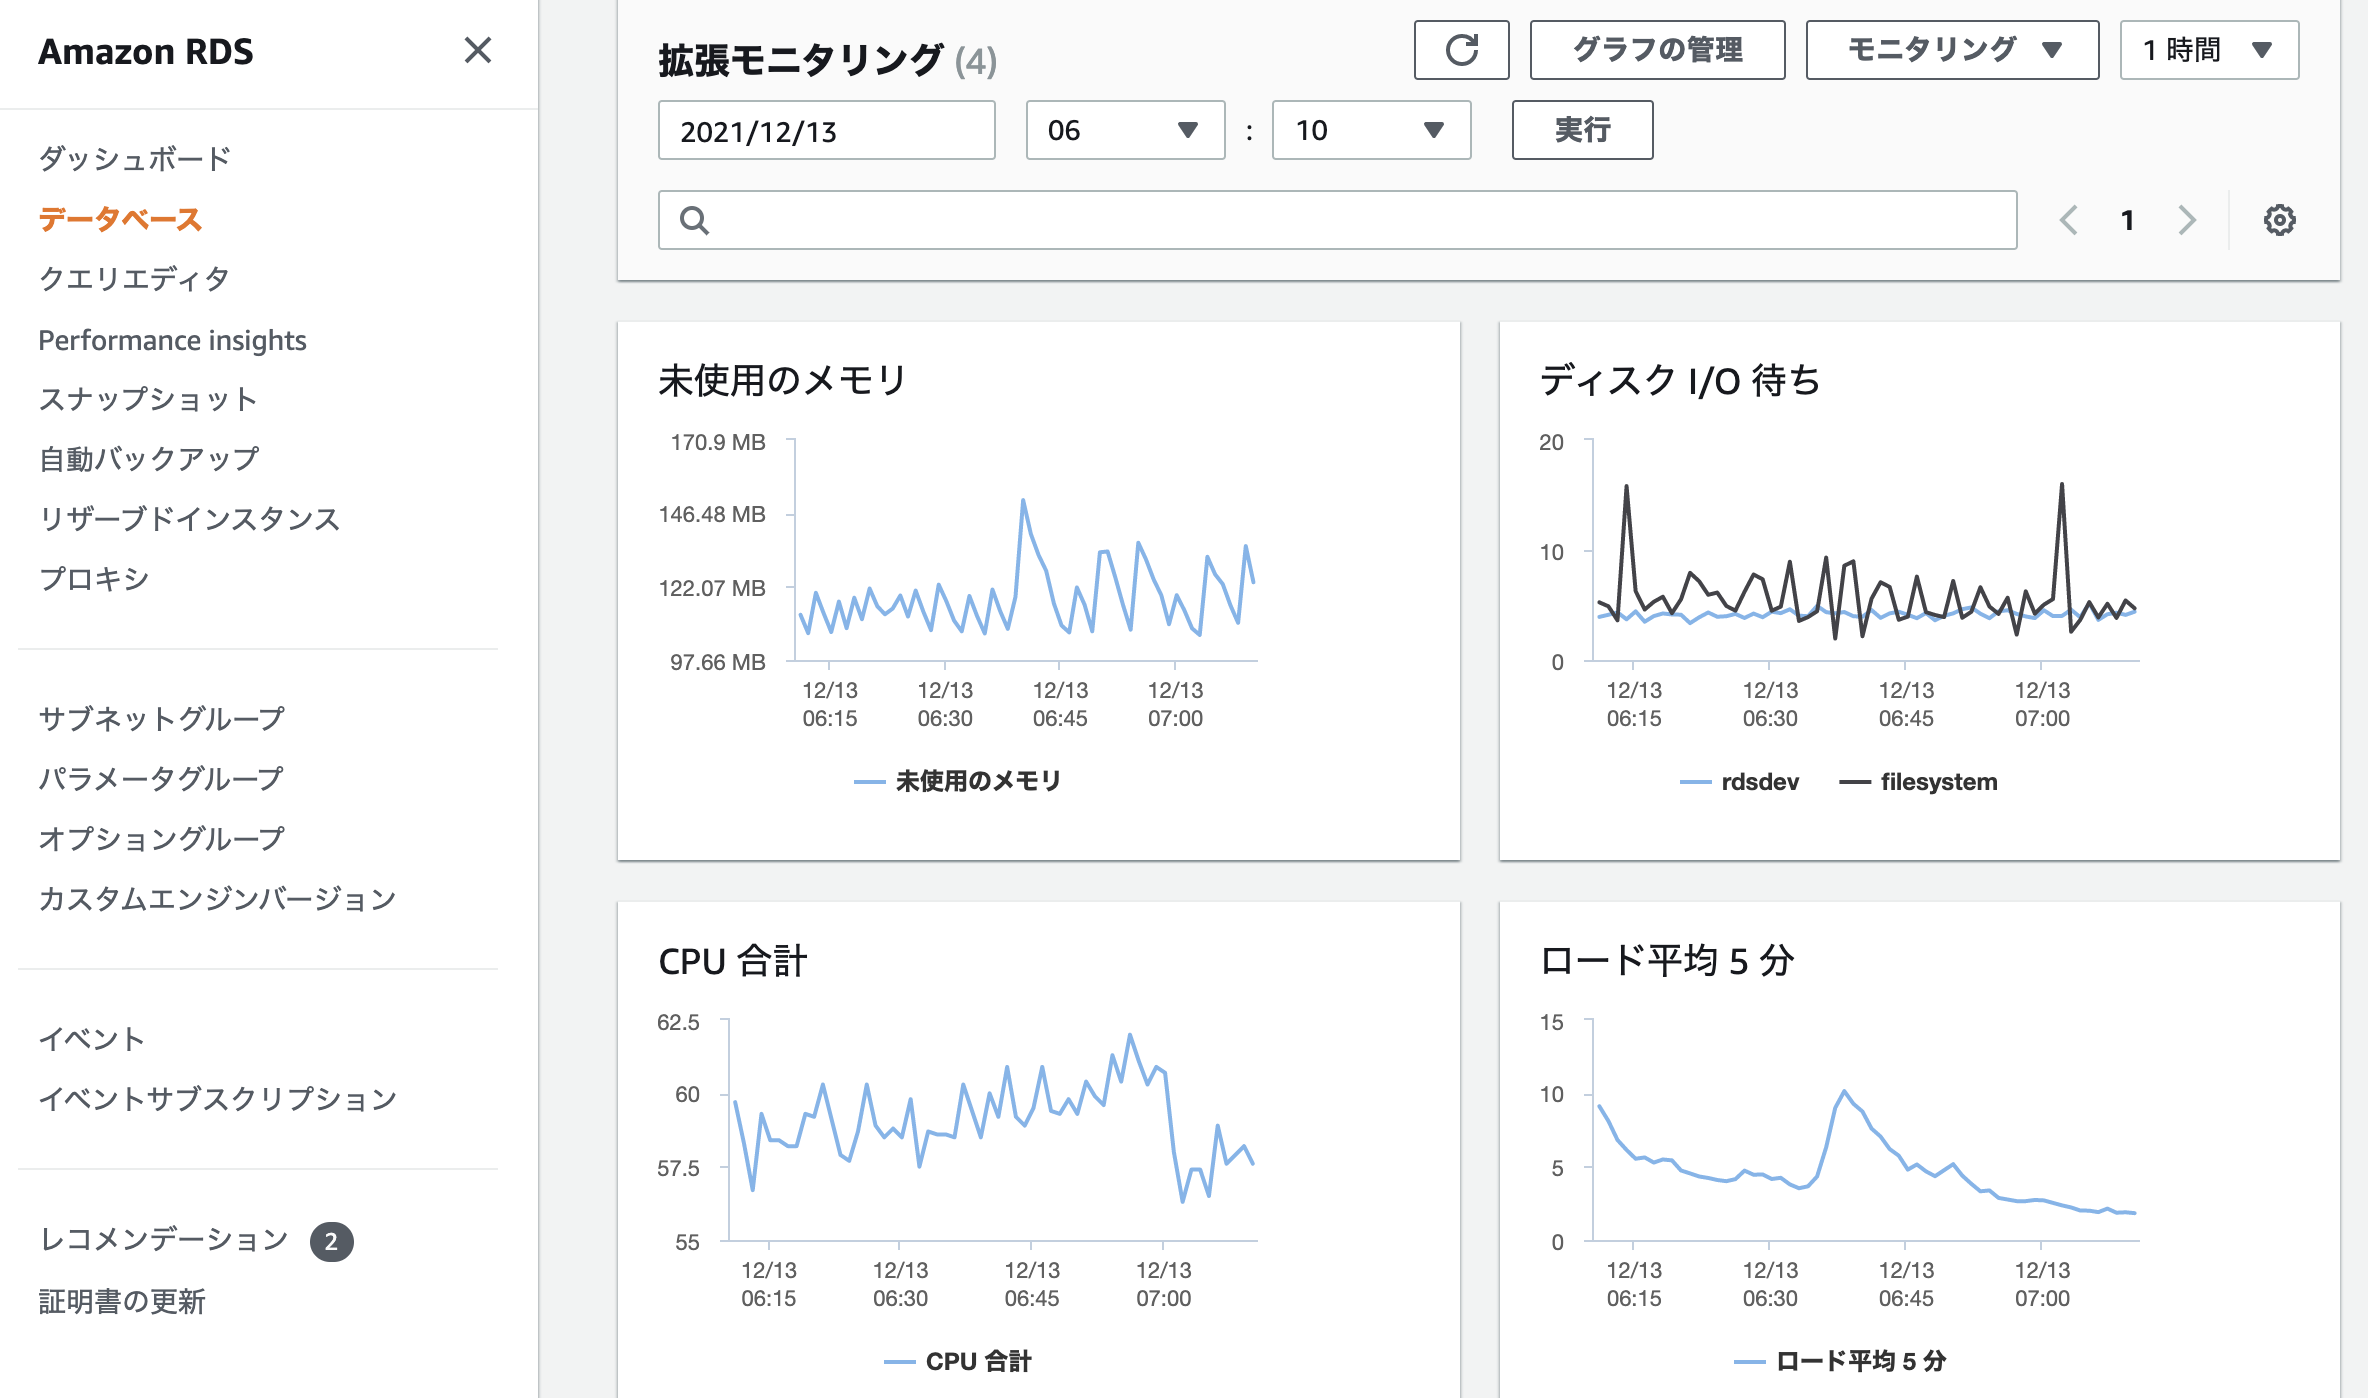
Task: Toggle the CPU 合計 legend entry
Action: [976, 1361]
